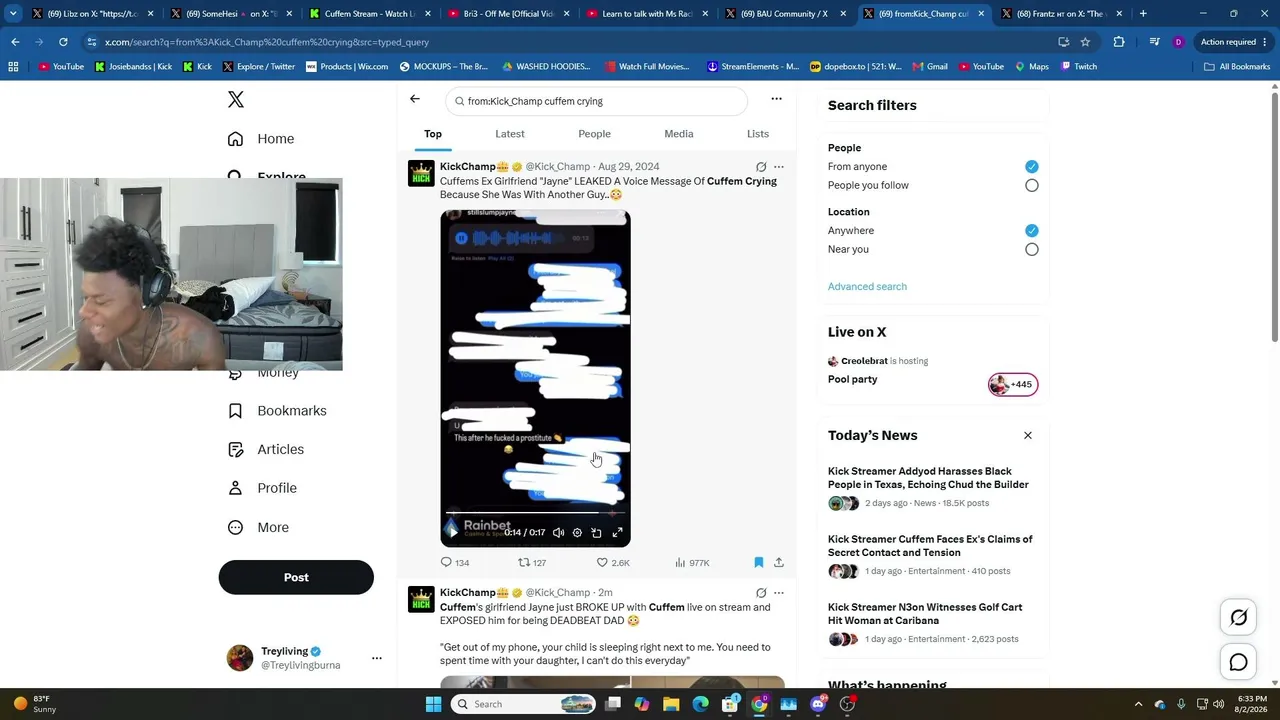Reload the page in Chrome
The width and height of the screenshot is (1280, 720).
(x=63, y=42)
